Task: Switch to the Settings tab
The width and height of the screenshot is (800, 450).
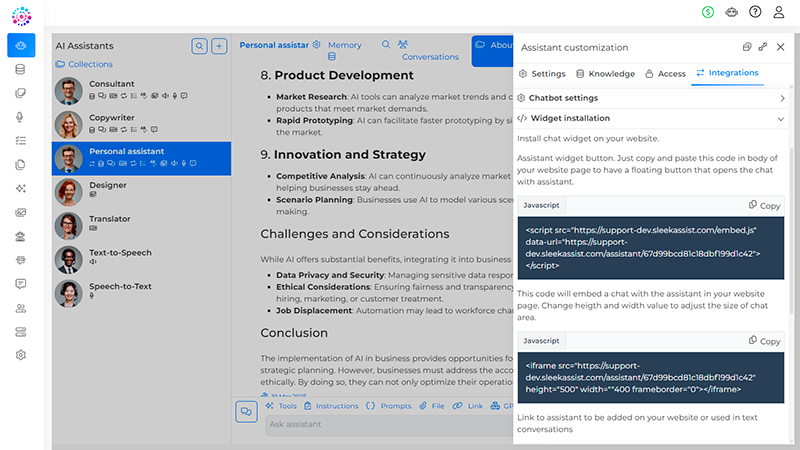Action: pyautogui.click(x=542, y=73)
